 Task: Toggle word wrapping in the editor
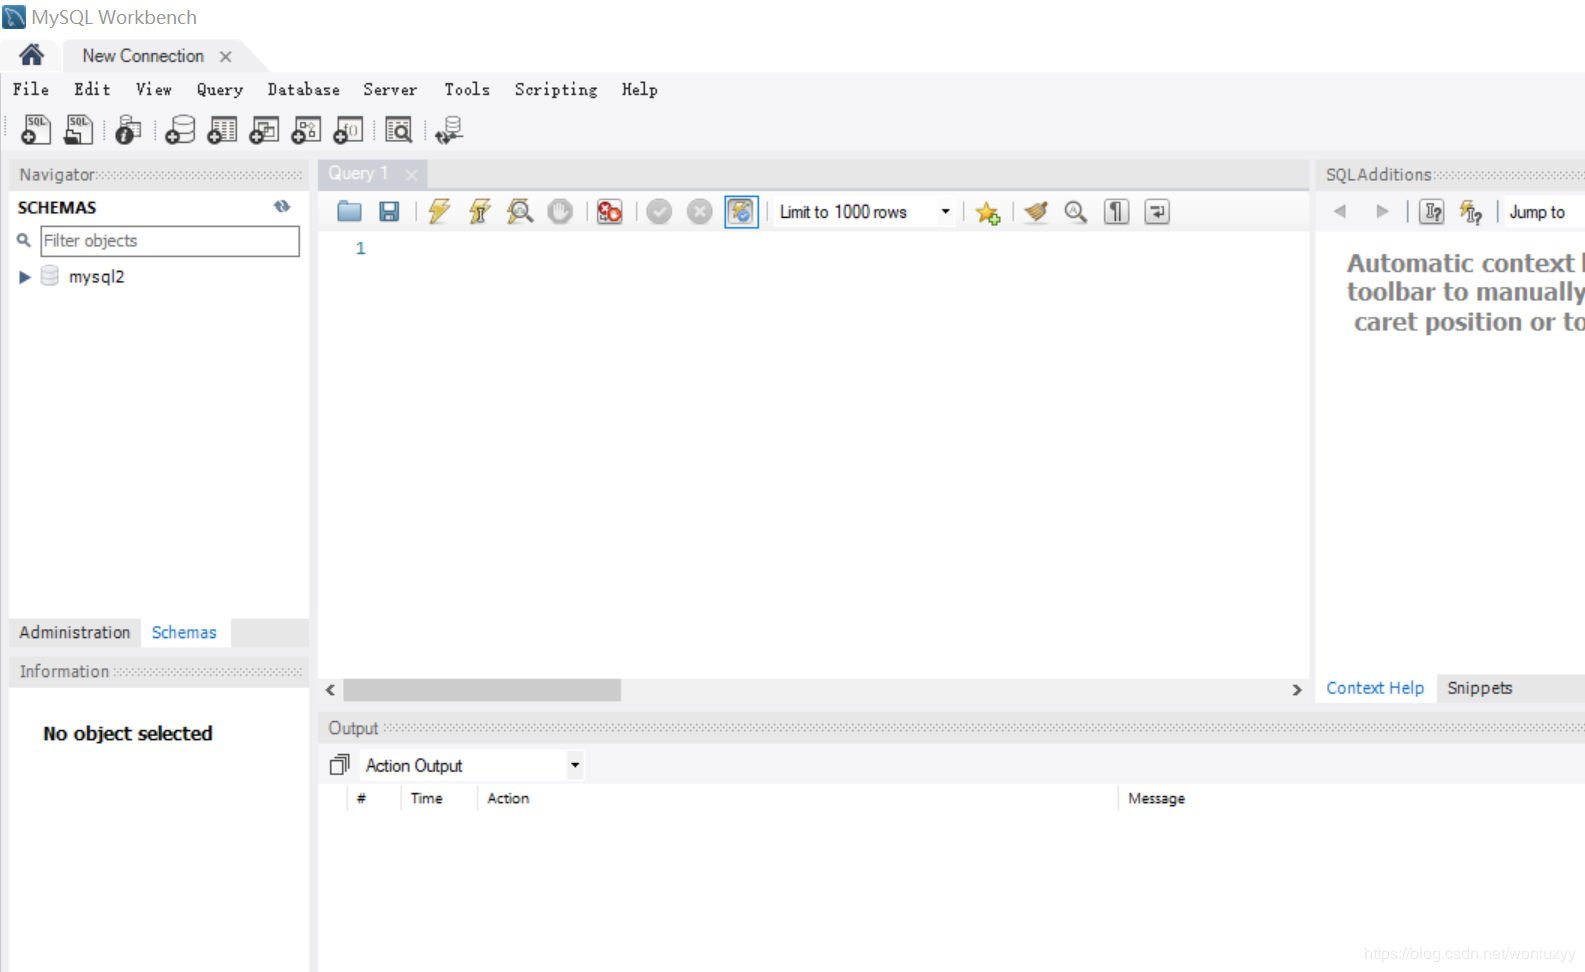click(x=1157, y=211)
